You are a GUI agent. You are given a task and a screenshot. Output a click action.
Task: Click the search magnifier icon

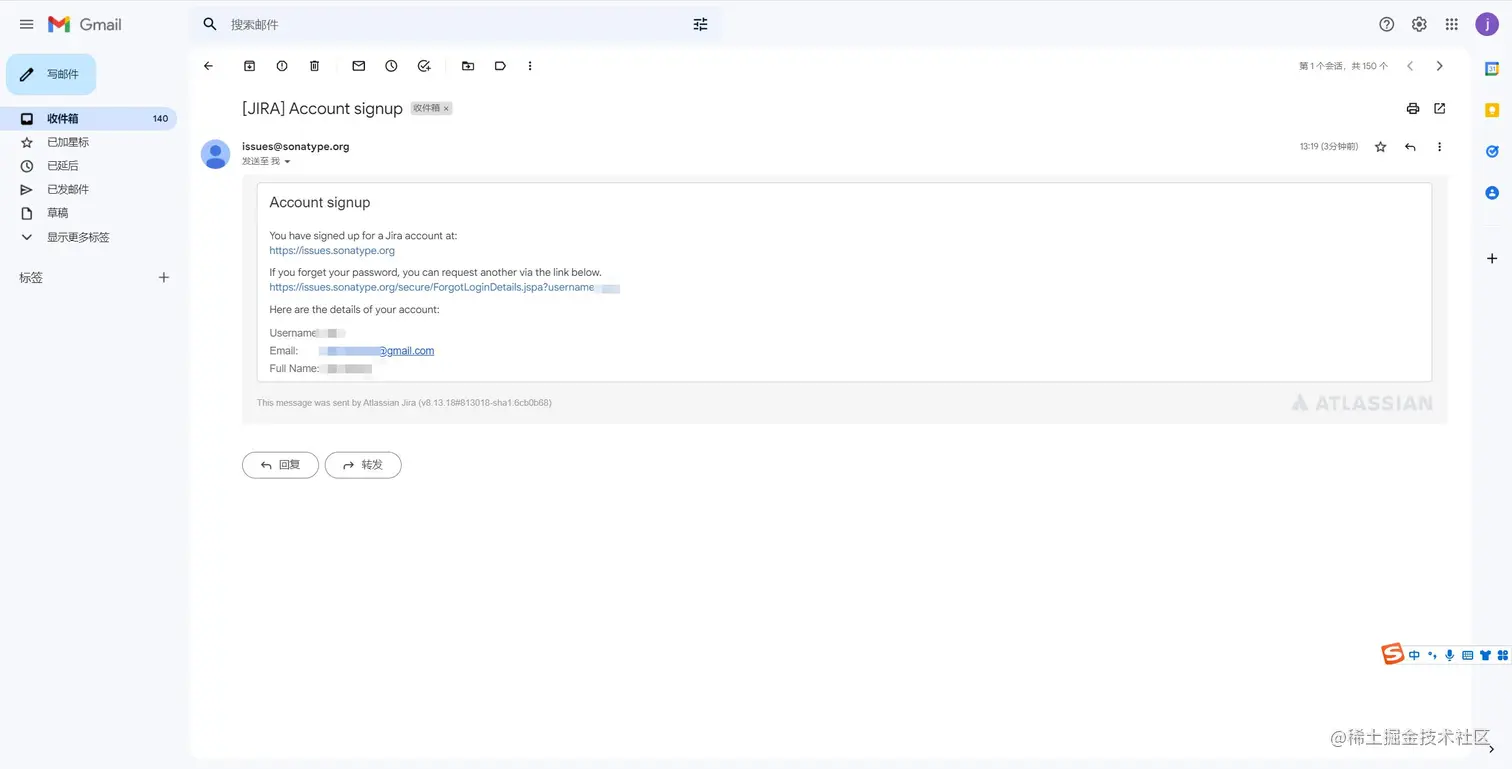click(x=210, y=24)
